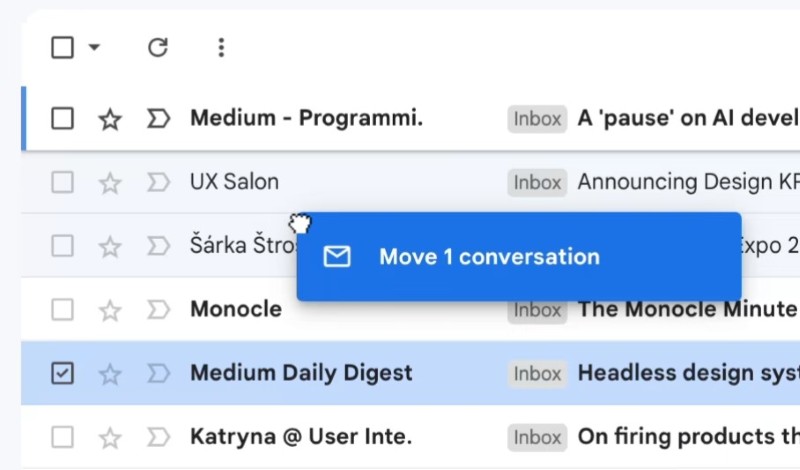
Task: Star the Medium - Programming email
Action: tap(110, 119)
